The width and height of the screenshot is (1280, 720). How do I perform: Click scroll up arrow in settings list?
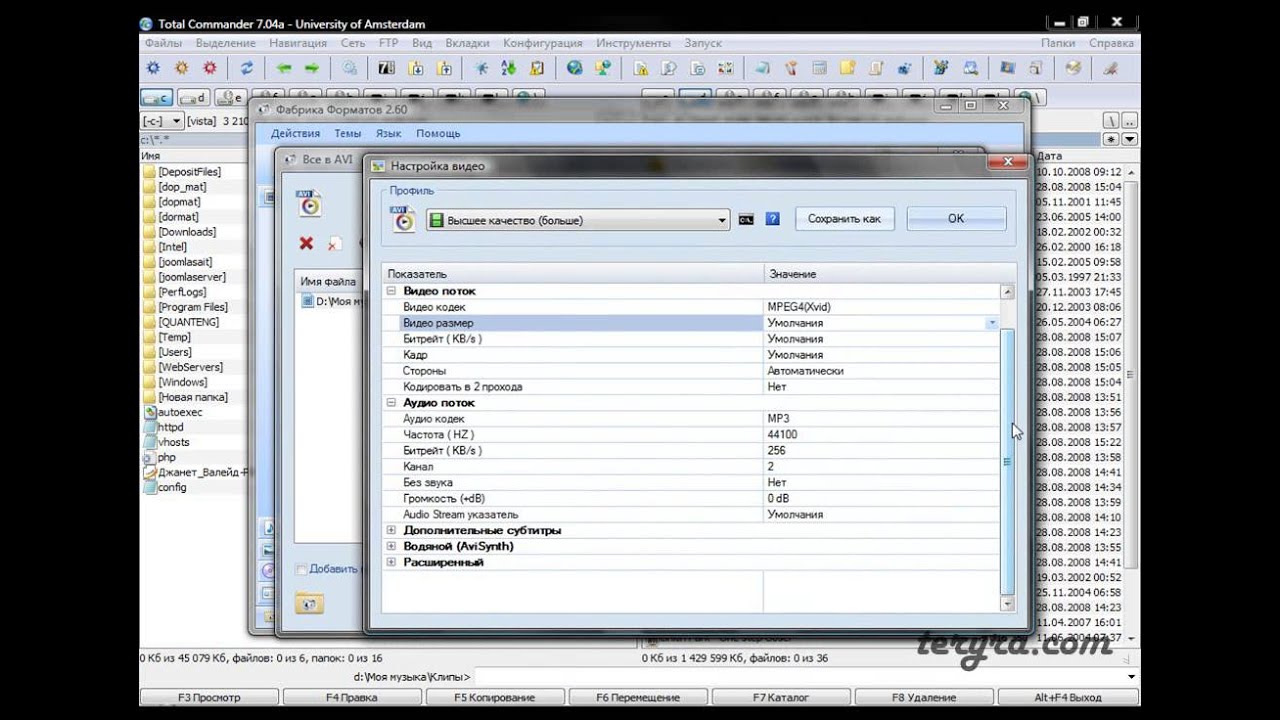tap(1007, 292)
